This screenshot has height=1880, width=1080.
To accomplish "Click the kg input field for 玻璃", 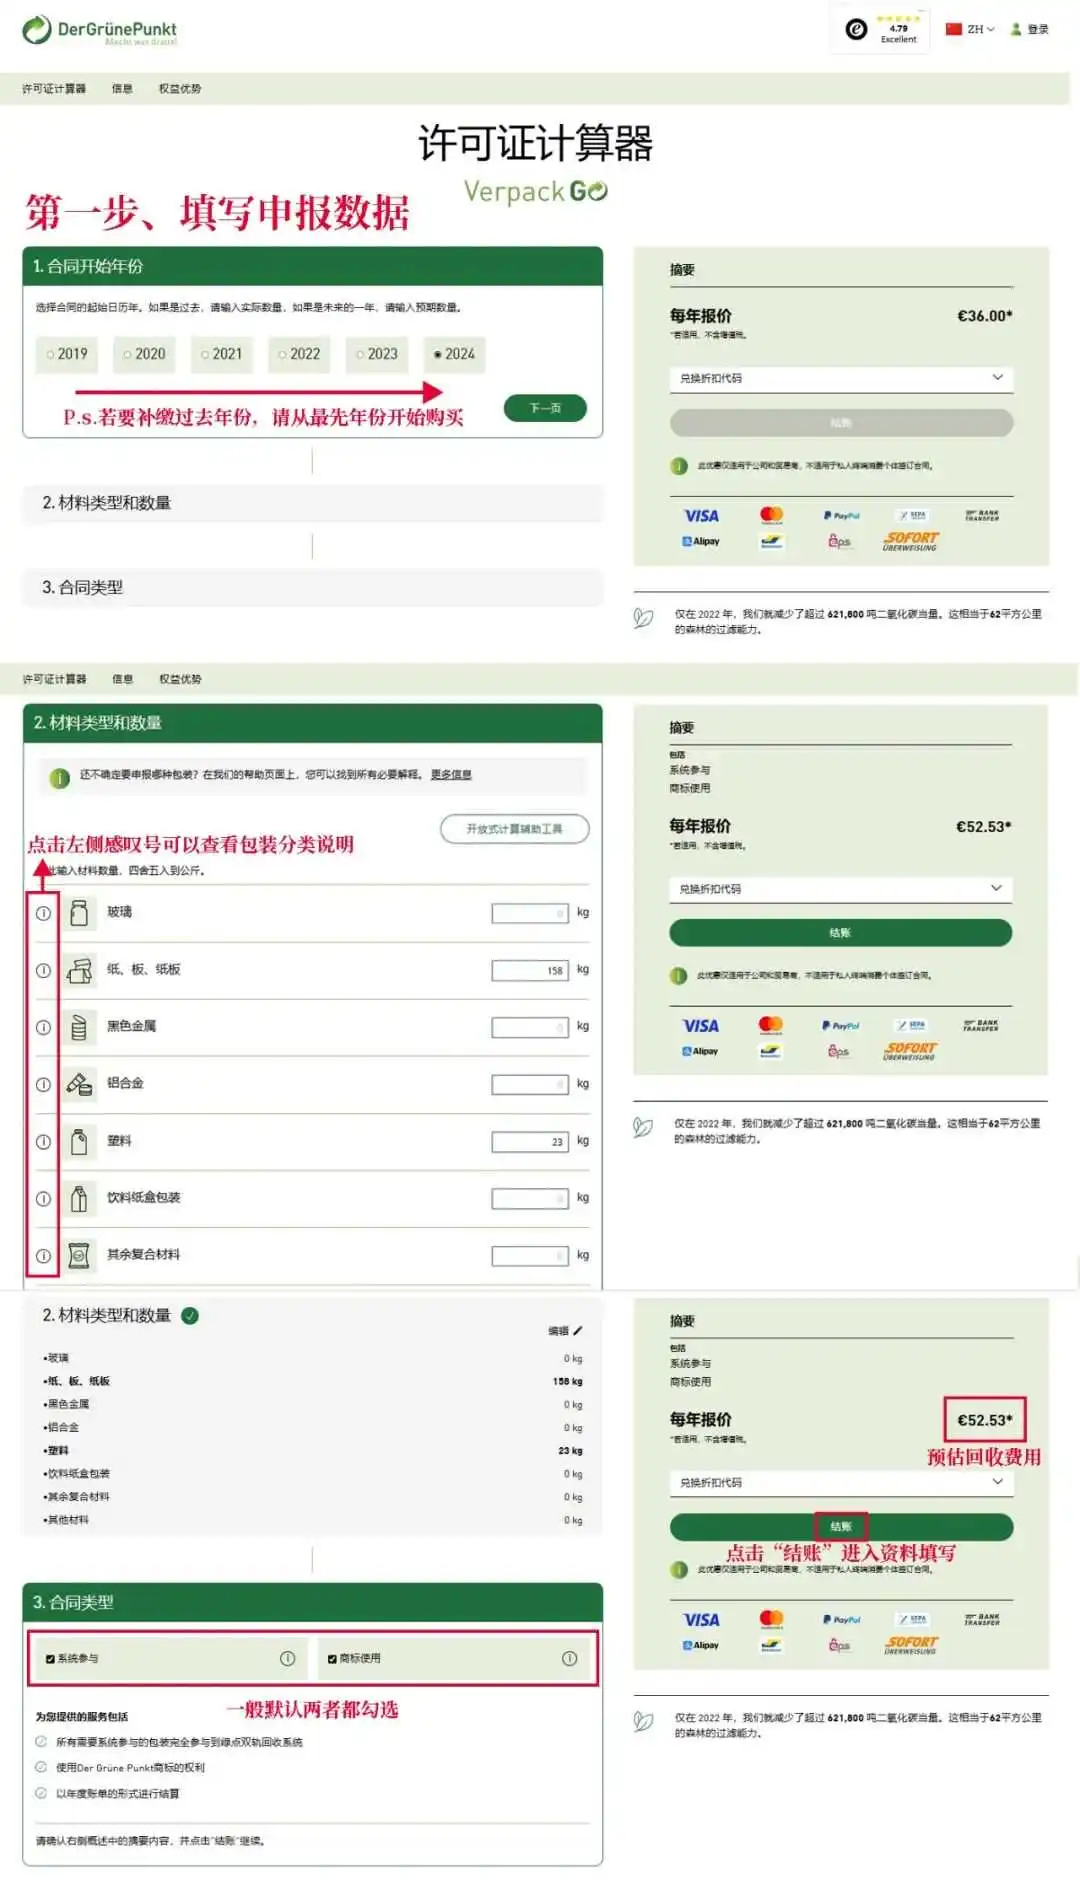I will coord(530,913).
